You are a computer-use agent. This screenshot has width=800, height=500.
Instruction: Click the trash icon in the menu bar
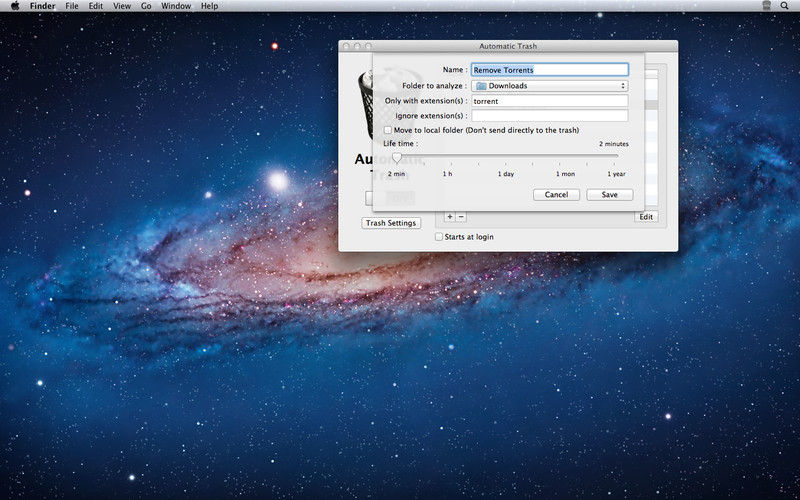766,6
